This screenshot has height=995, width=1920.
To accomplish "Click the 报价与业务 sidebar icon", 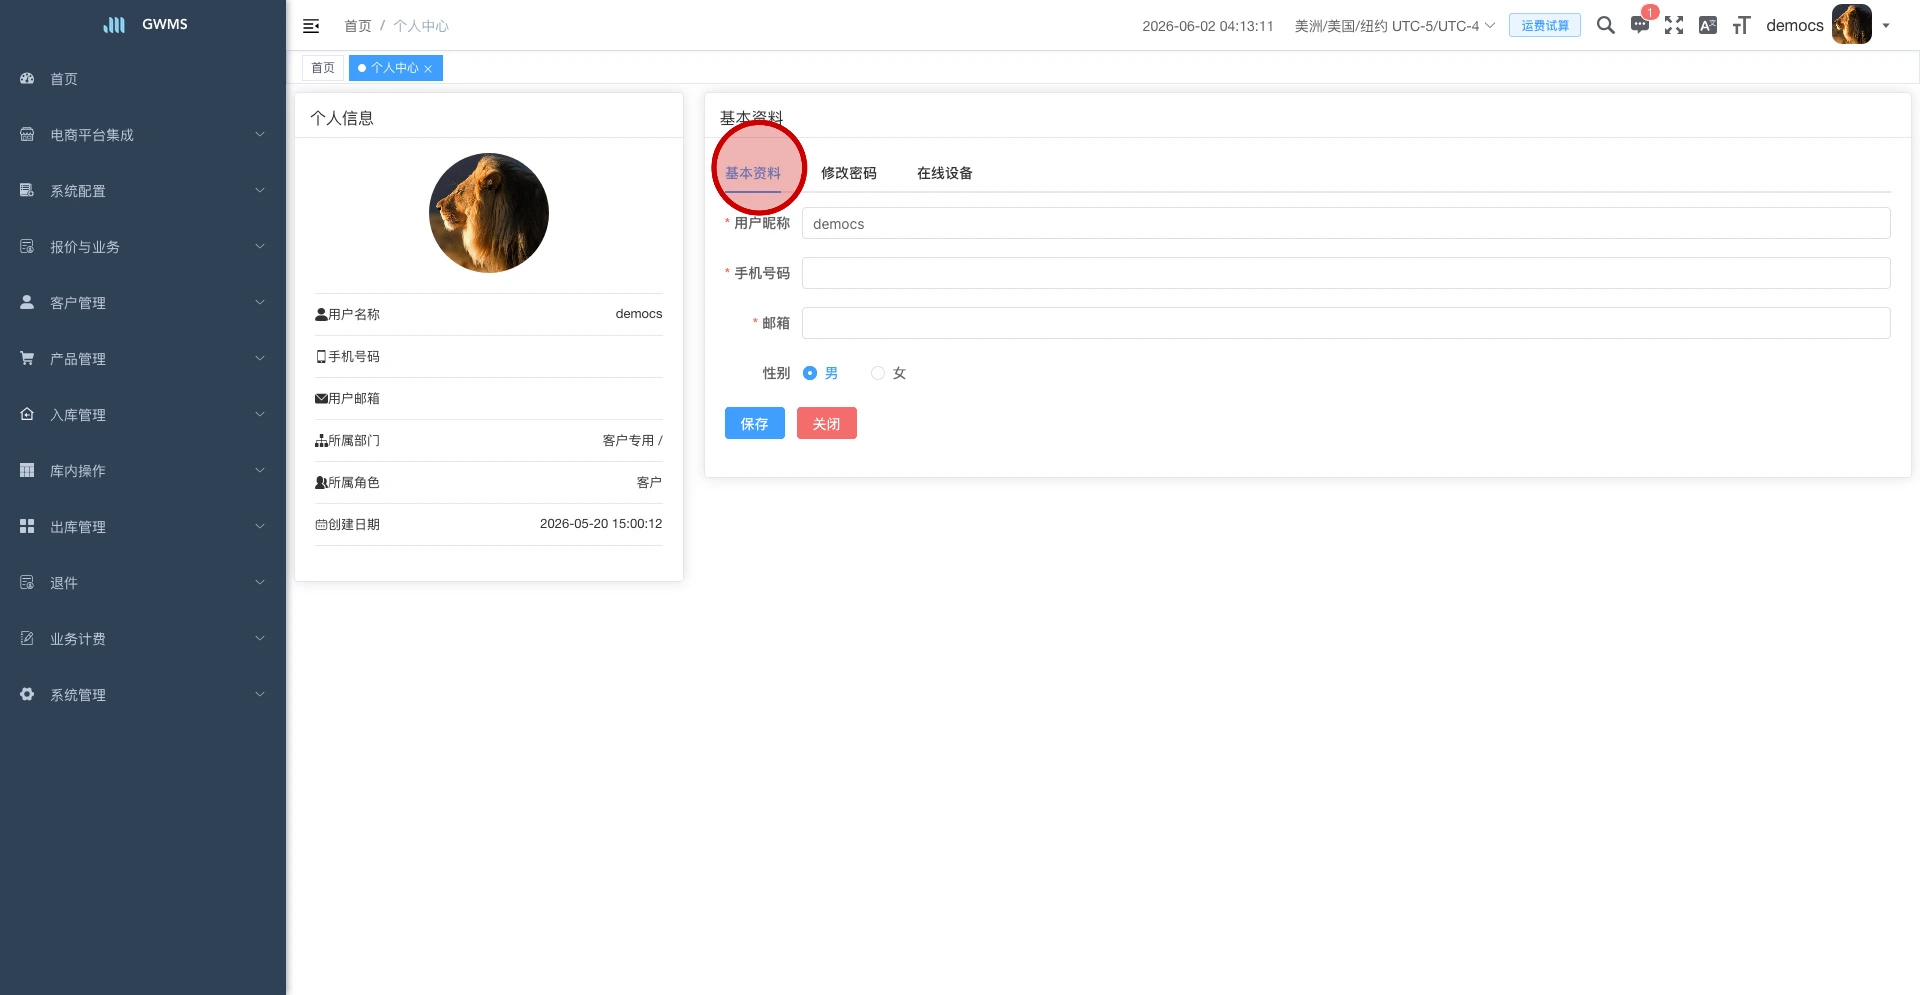I will tap(27, 246).
